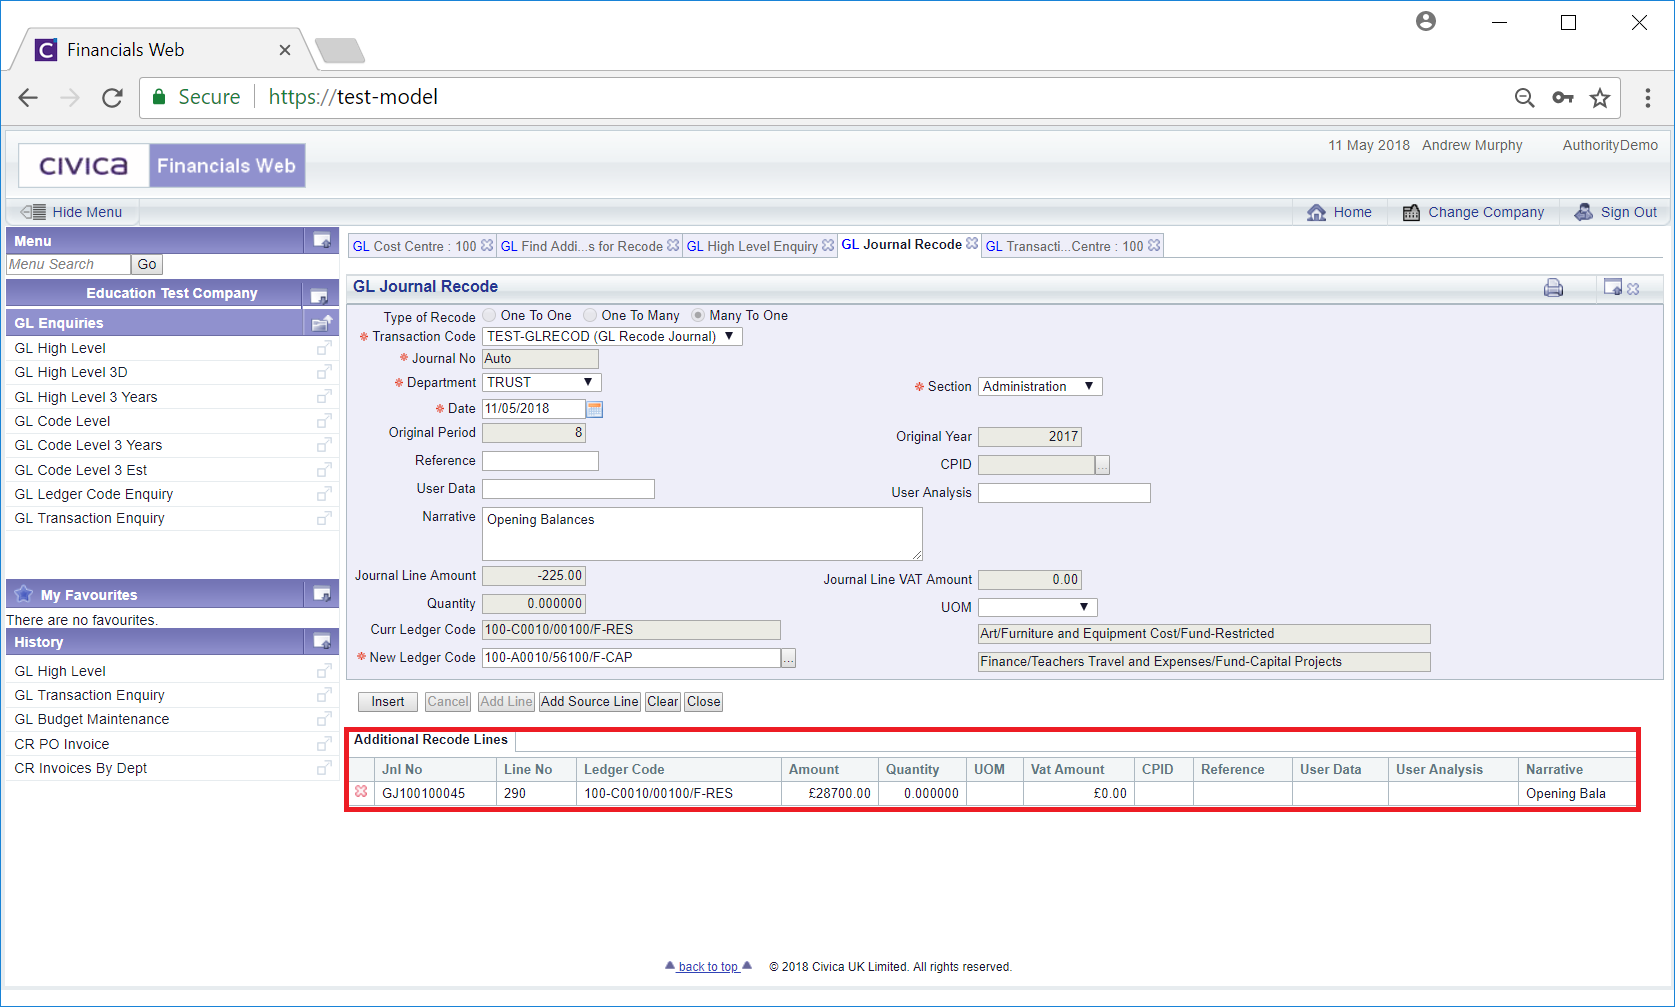Click the Home house icon
The width and height of the screenshot is (1675, 1007).
click(1317, 212)
